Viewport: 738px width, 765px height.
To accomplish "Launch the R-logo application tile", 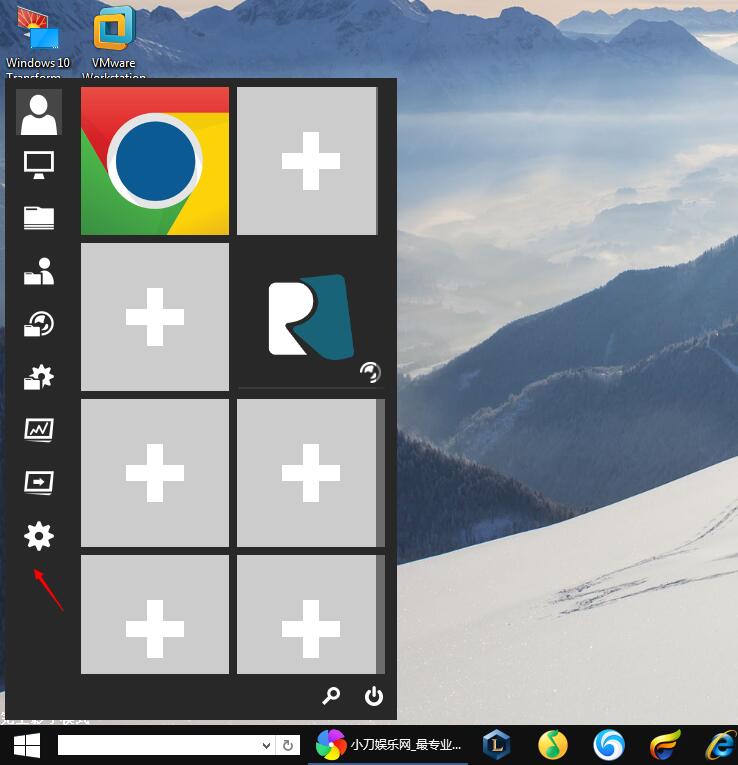I will tap(311, 317).
